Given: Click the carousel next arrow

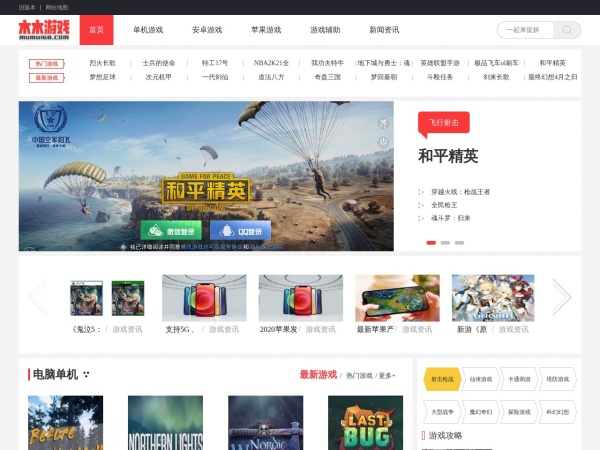Looking at the screenshot, I should [561, 297].
